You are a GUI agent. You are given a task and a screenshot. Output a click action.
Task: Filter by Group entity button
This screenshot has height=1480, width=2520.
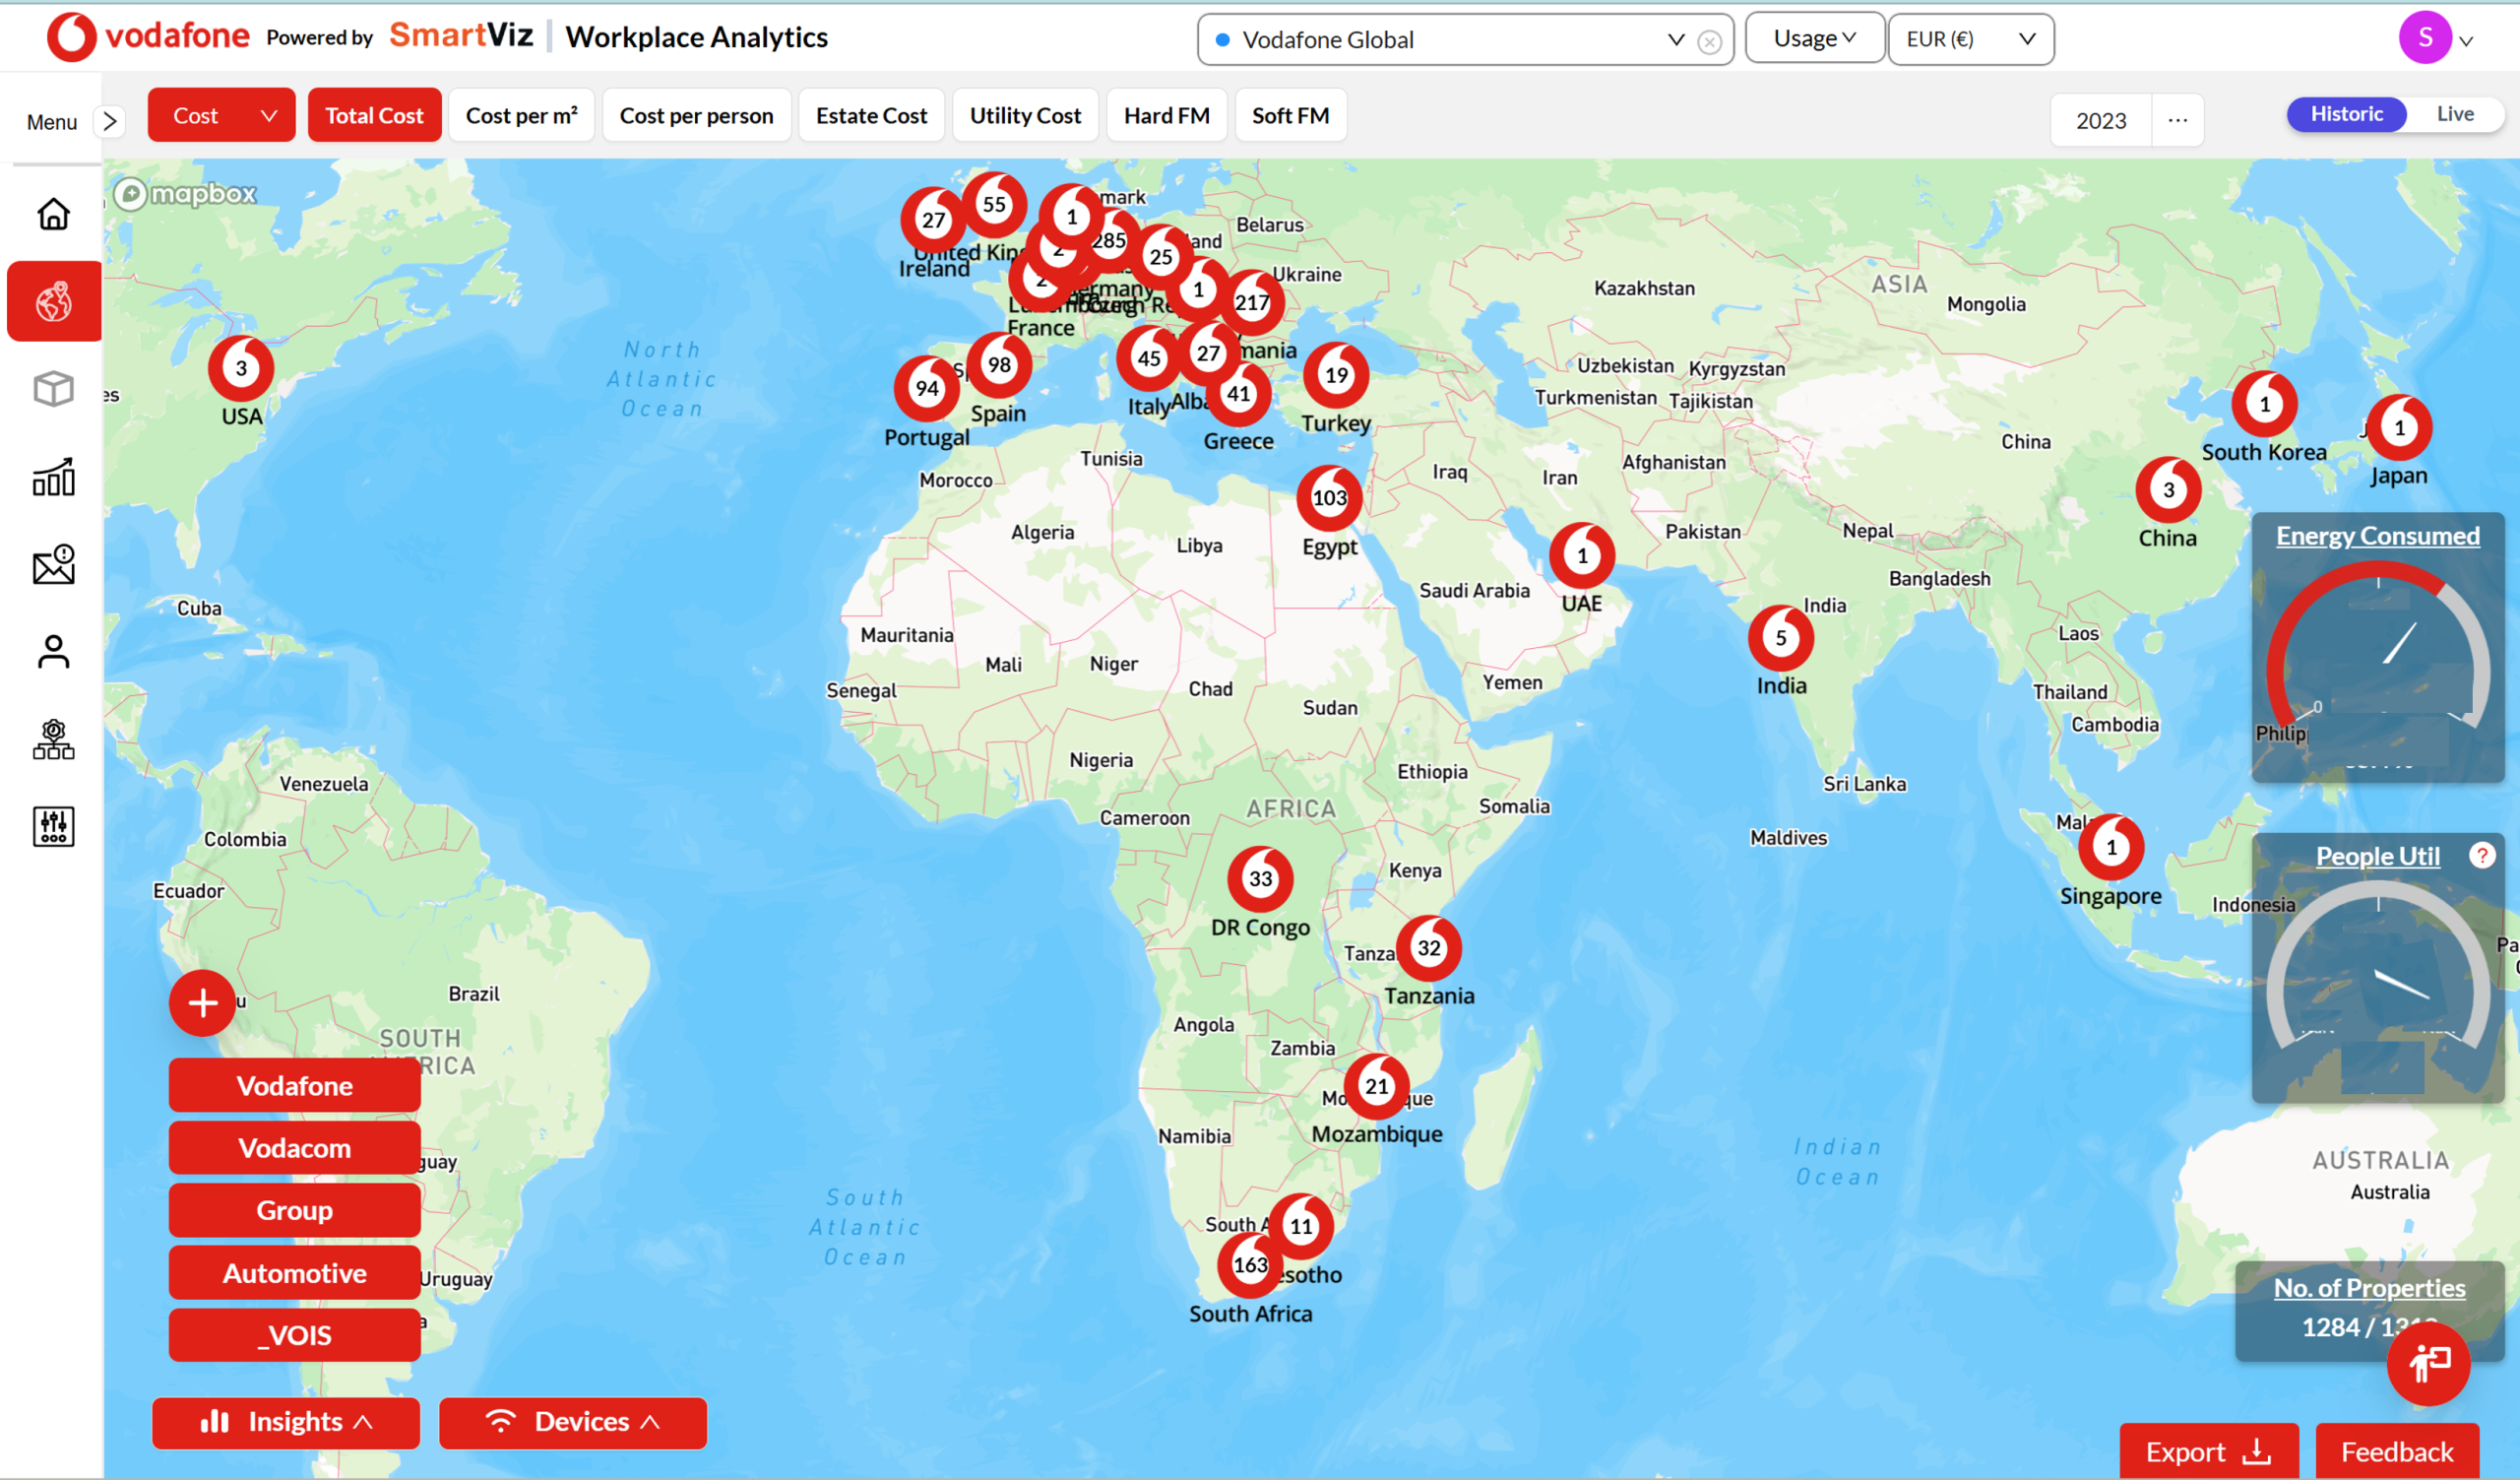(294, 1210)
